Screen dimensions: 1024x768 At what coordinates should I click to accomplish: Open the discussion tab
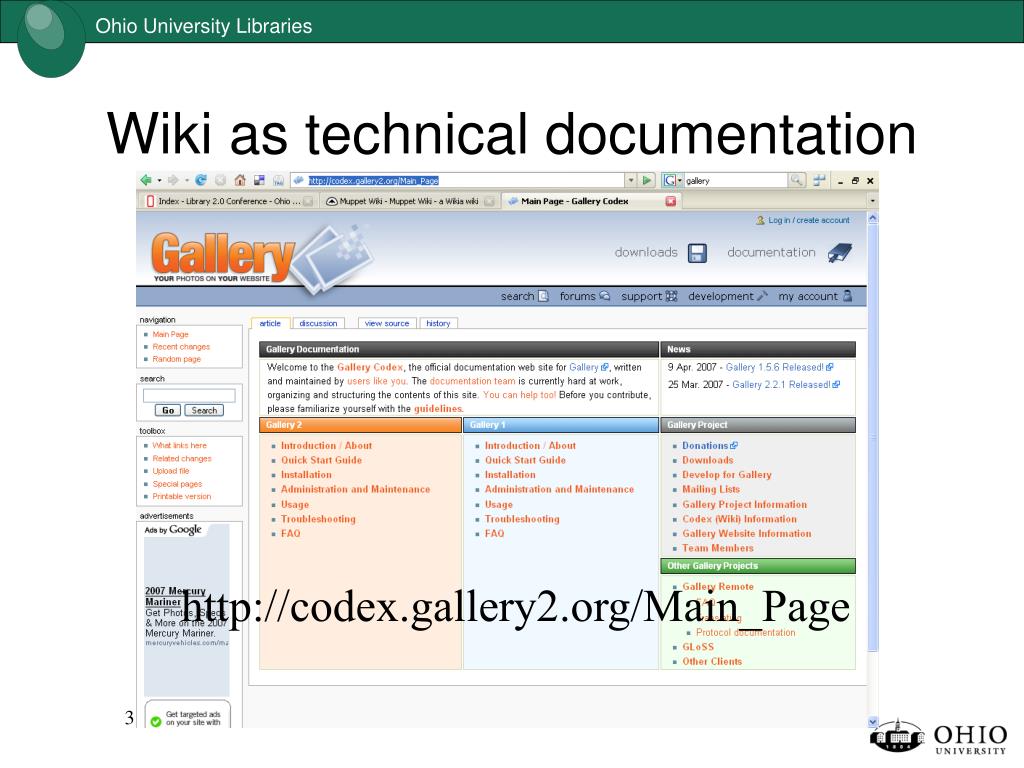coord(318,323)
